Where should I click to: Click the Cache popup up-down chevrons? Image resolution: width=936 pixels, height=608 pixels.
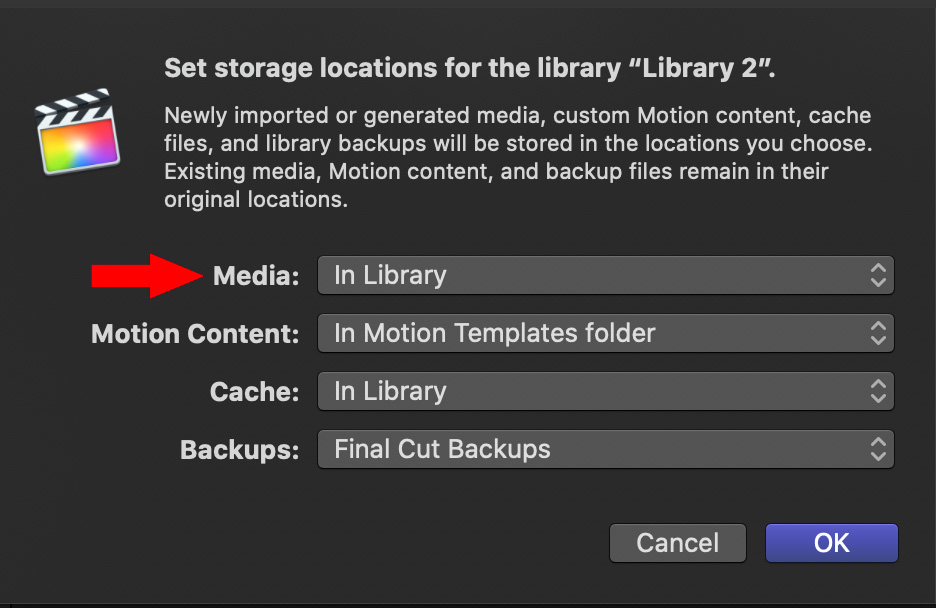click(x=878, y=391)
